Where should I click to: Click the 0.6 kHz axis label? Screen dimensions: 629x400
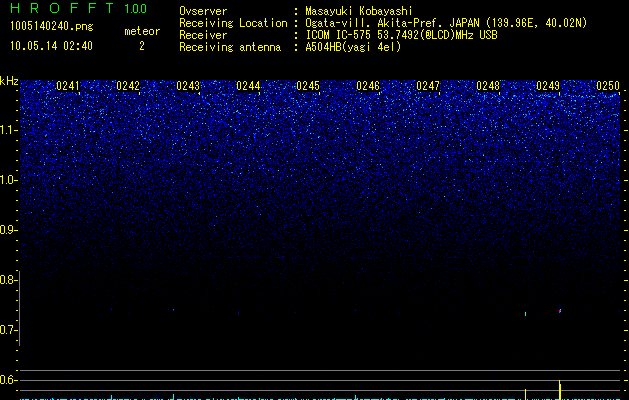pos(8,380)
